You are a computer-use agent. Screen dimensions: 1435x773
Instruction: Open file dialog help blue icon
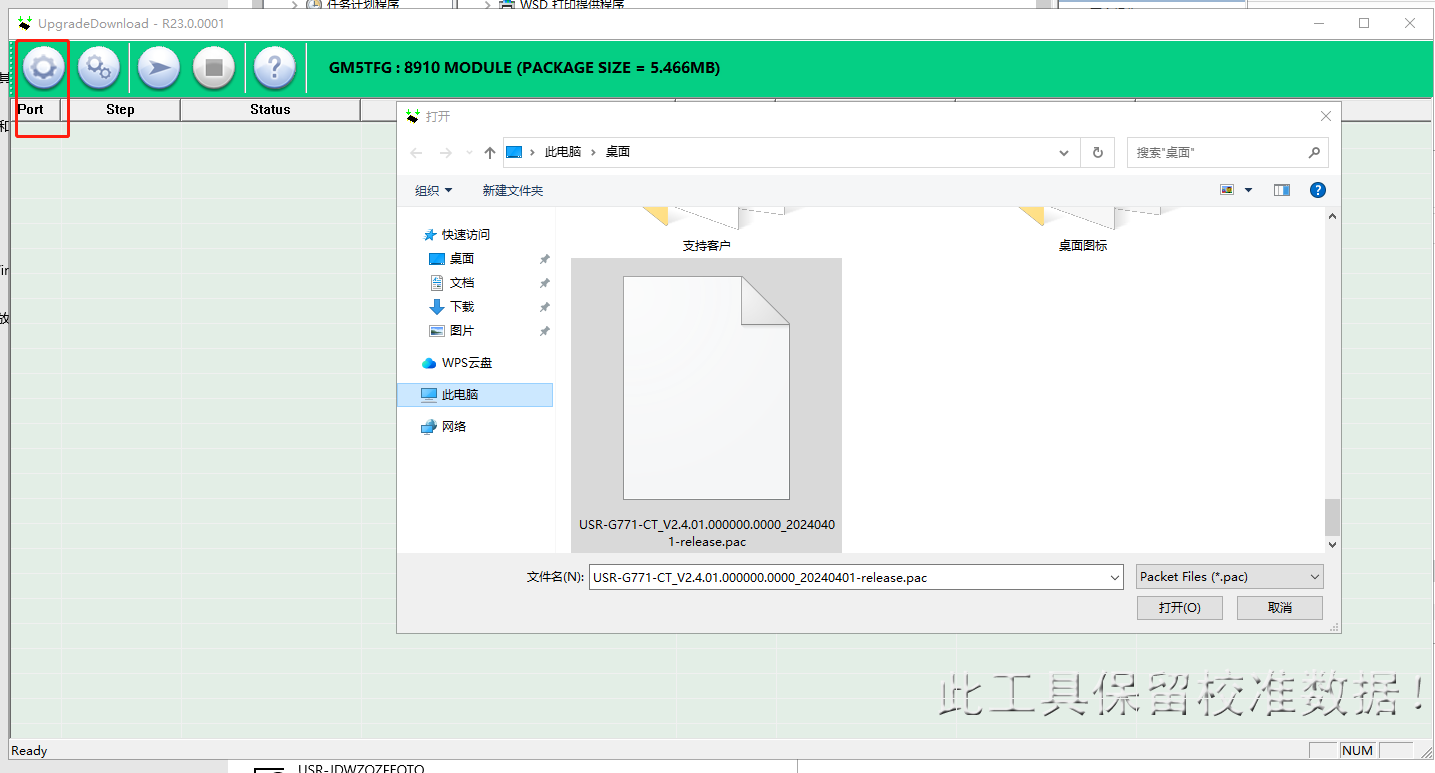(1318, 190)
